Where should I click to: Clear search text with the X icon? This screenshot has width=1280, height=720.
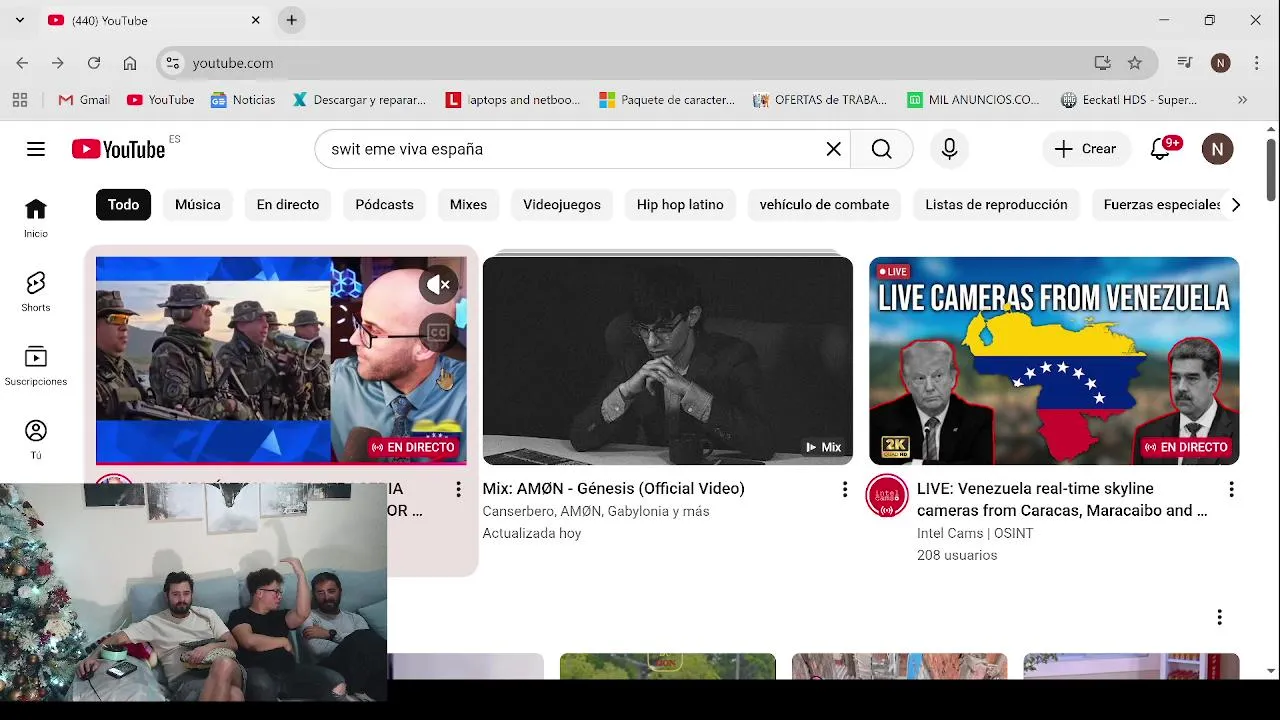coord(833,149)
